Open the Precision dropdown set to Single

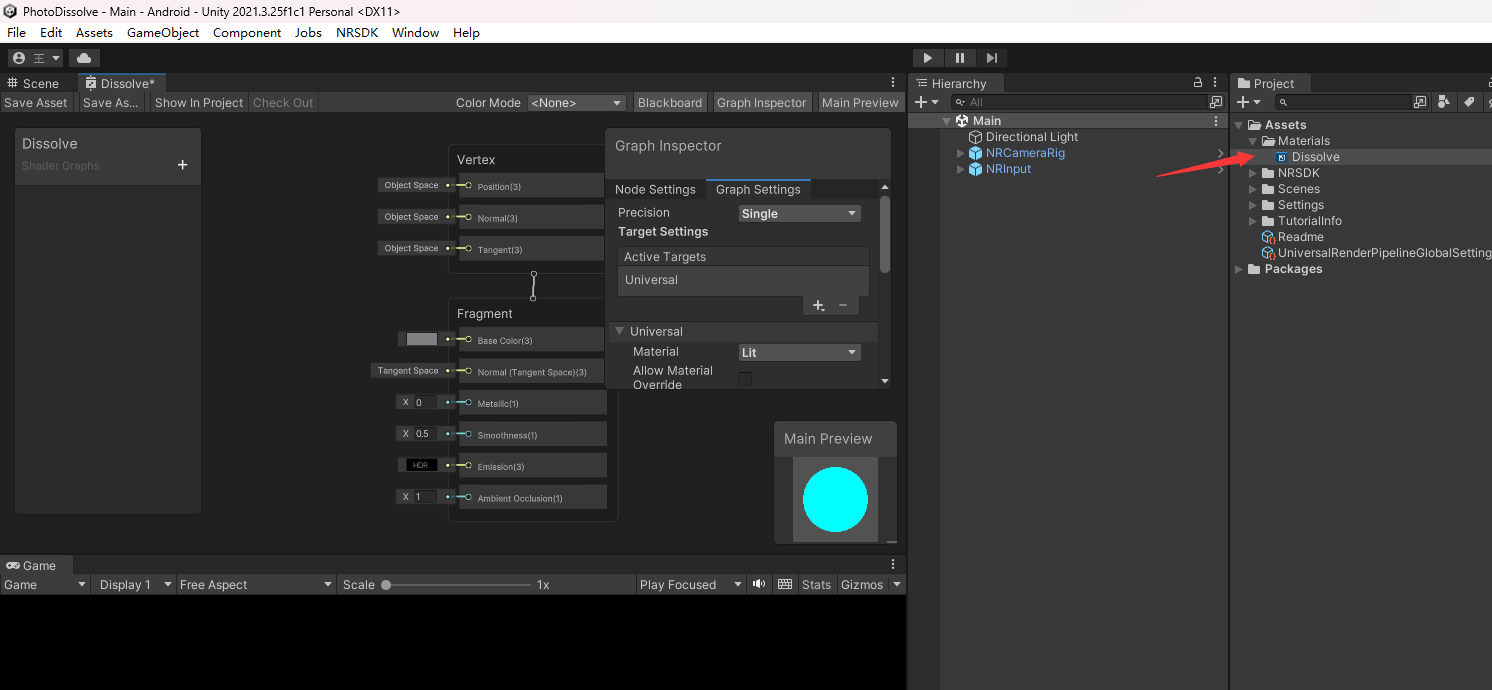coord(799,213)
